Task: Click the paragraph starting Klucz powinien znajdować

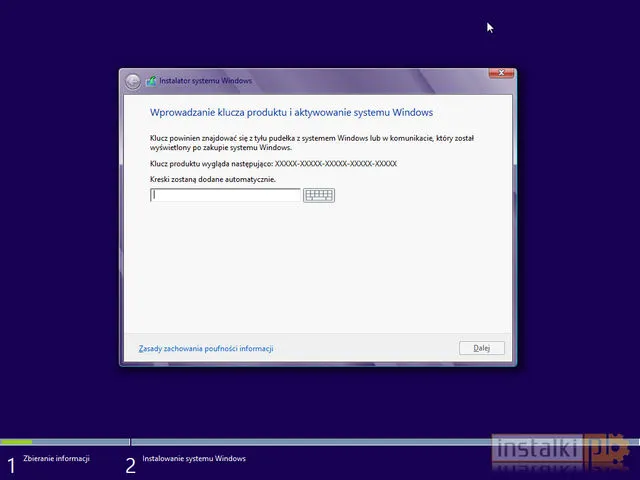Action: click(312, 143)
